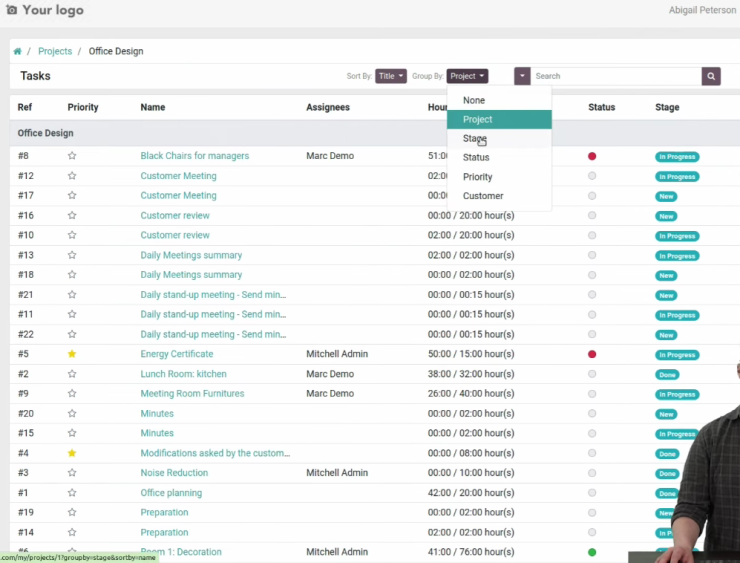Go to home via breadcrumb house icon
Image resolution: width=740 pixels, height=563 pixels.
[17, 51]
